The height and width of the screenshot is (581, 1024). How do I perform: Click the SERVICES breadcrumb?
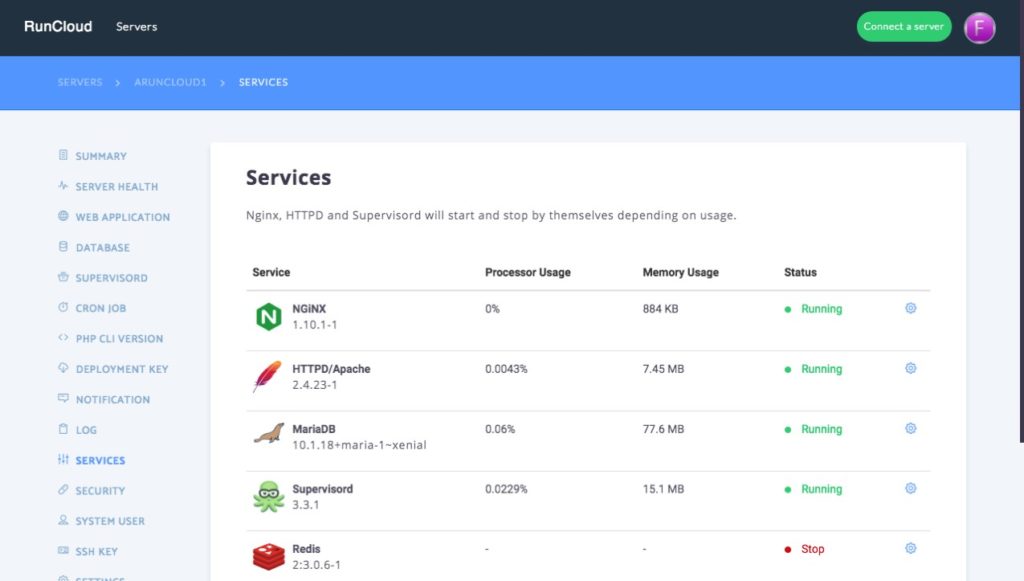click(x=263, y=82)
